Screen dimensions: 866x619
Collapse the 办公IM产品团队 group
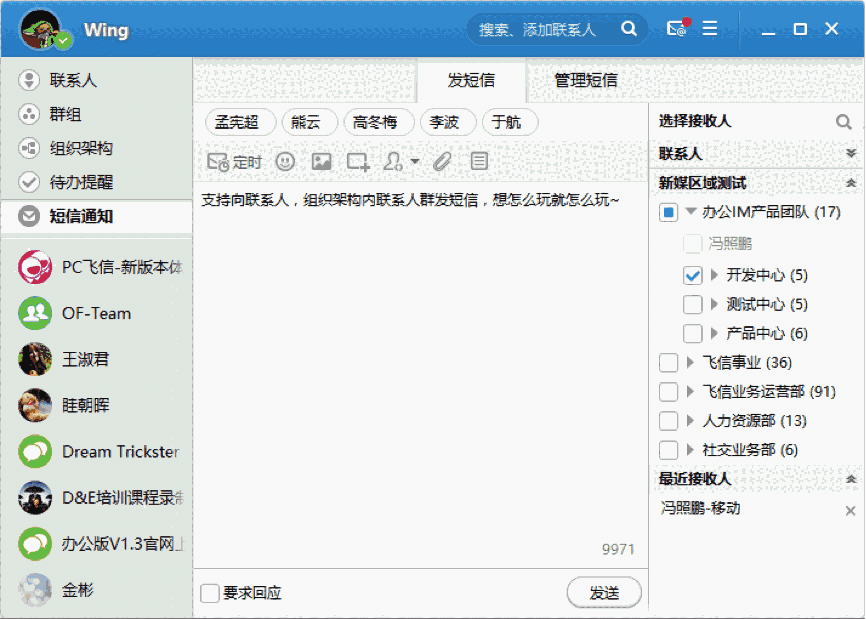pyautogui.click(x=691, y=212)
